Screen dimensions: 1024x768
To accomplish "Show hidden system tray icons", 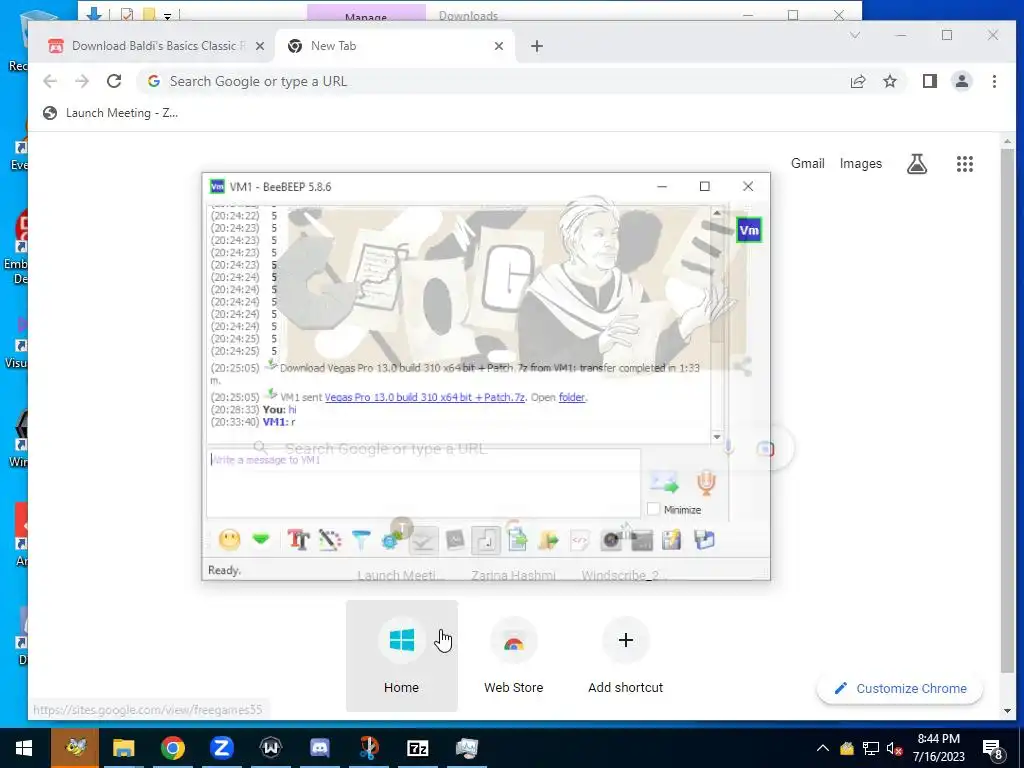I will click(x=822, y=748).
